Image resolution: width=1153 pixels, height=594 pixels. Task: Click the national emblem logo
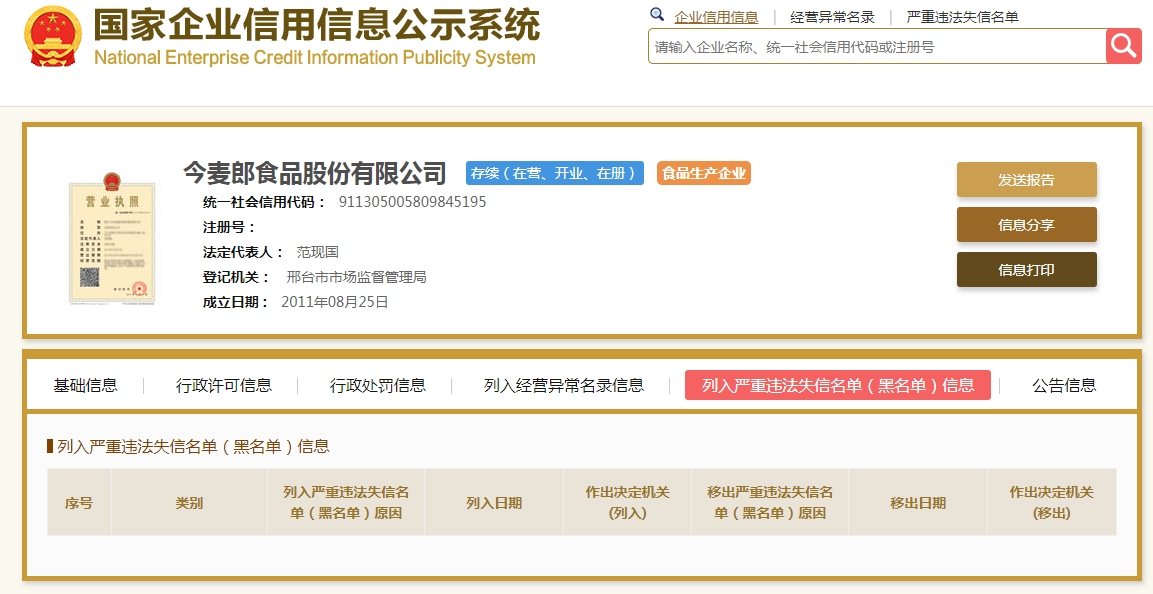tap(53, 36)
